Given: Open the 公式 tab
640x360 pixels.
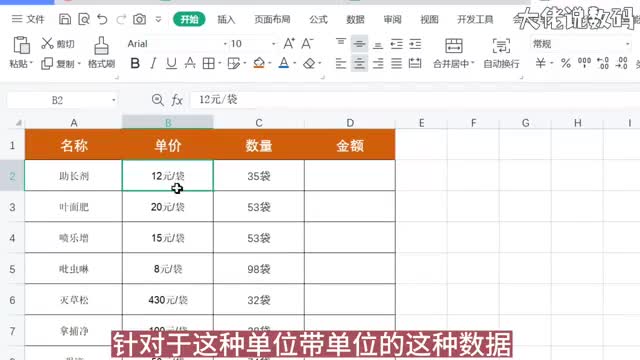Looking at the screenshot, I should pyautogui.click(x=318, y=19).
